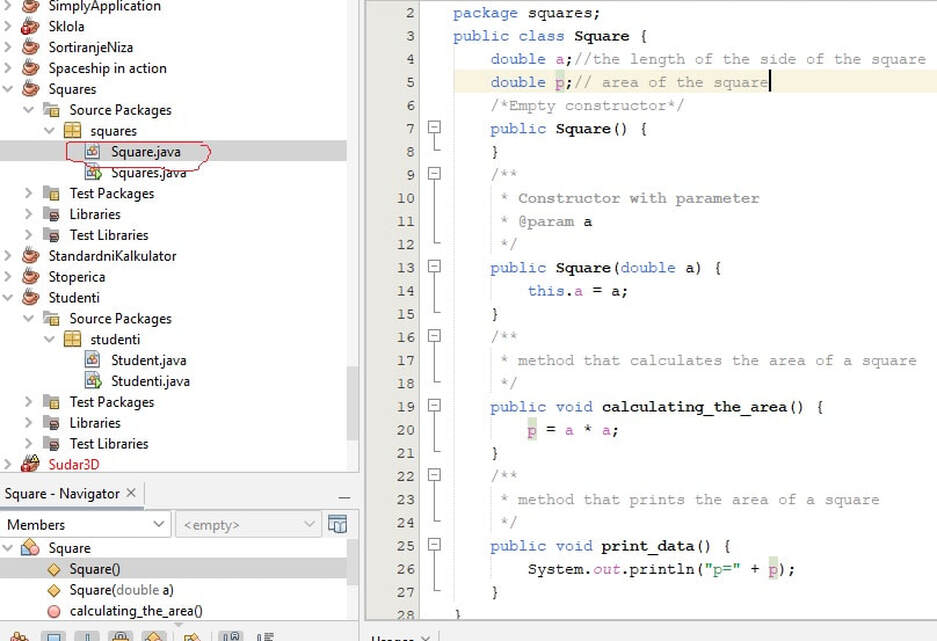937x641 pixels.
Task: Expand the SortiranjeNiza project node
Action: pyautogui.click(x=7, y=47)
